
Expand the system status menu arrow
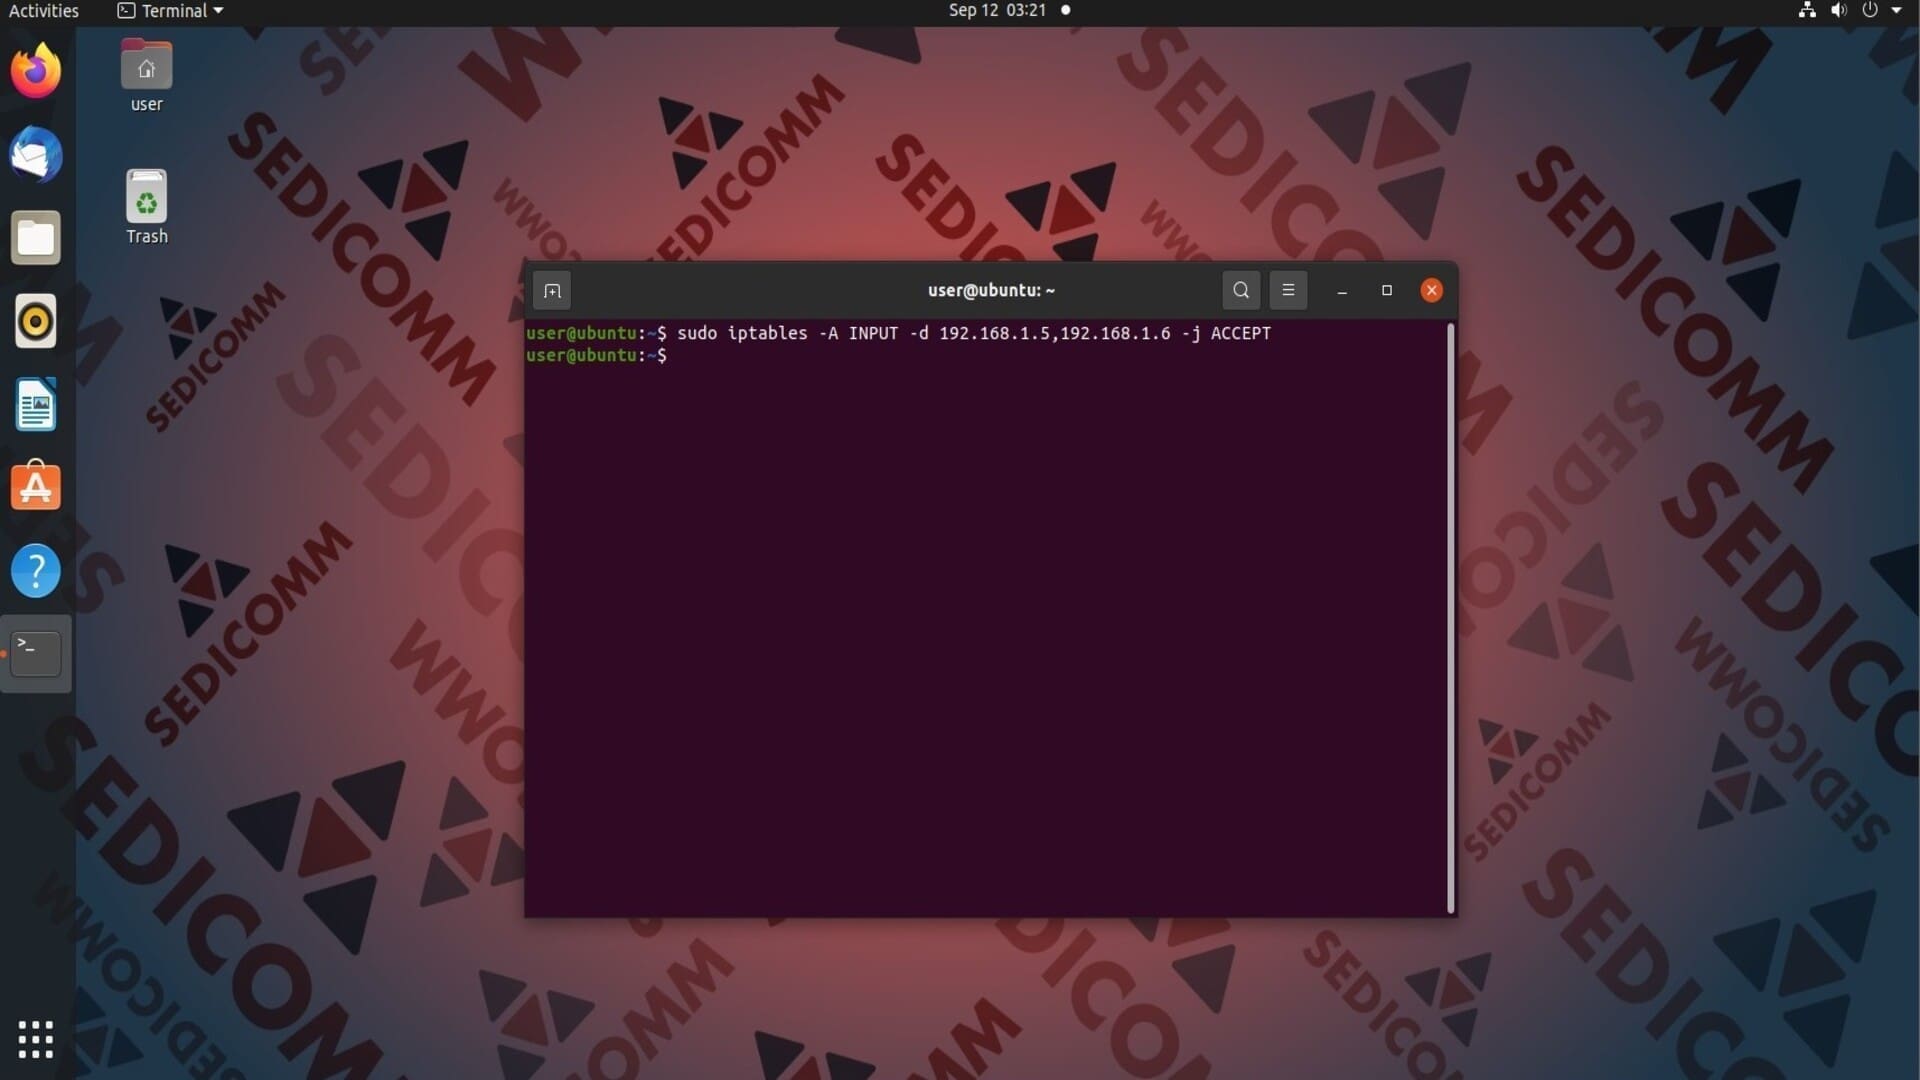(x=1896, y=11)
